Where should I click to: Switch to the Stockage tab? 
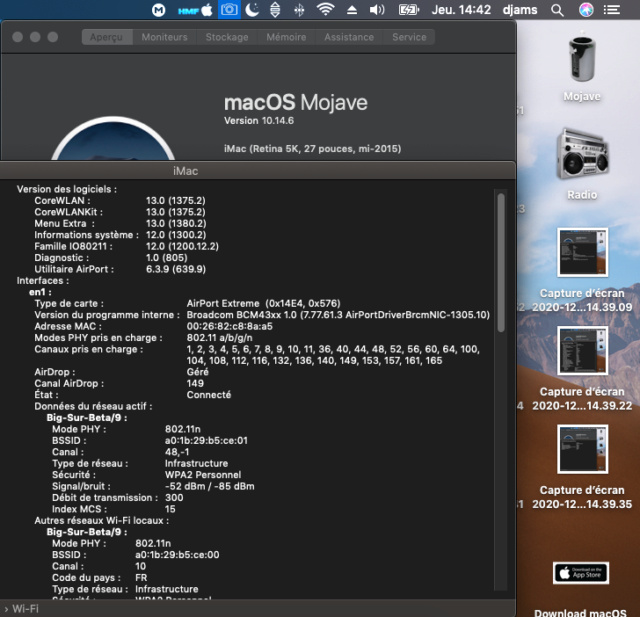(227, 37)
